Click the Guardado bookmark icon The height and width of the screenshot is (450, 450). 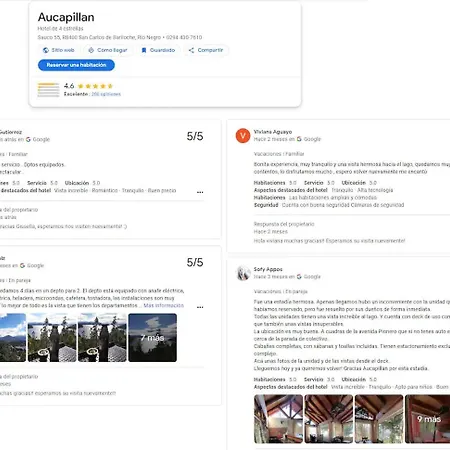point(144,50)
